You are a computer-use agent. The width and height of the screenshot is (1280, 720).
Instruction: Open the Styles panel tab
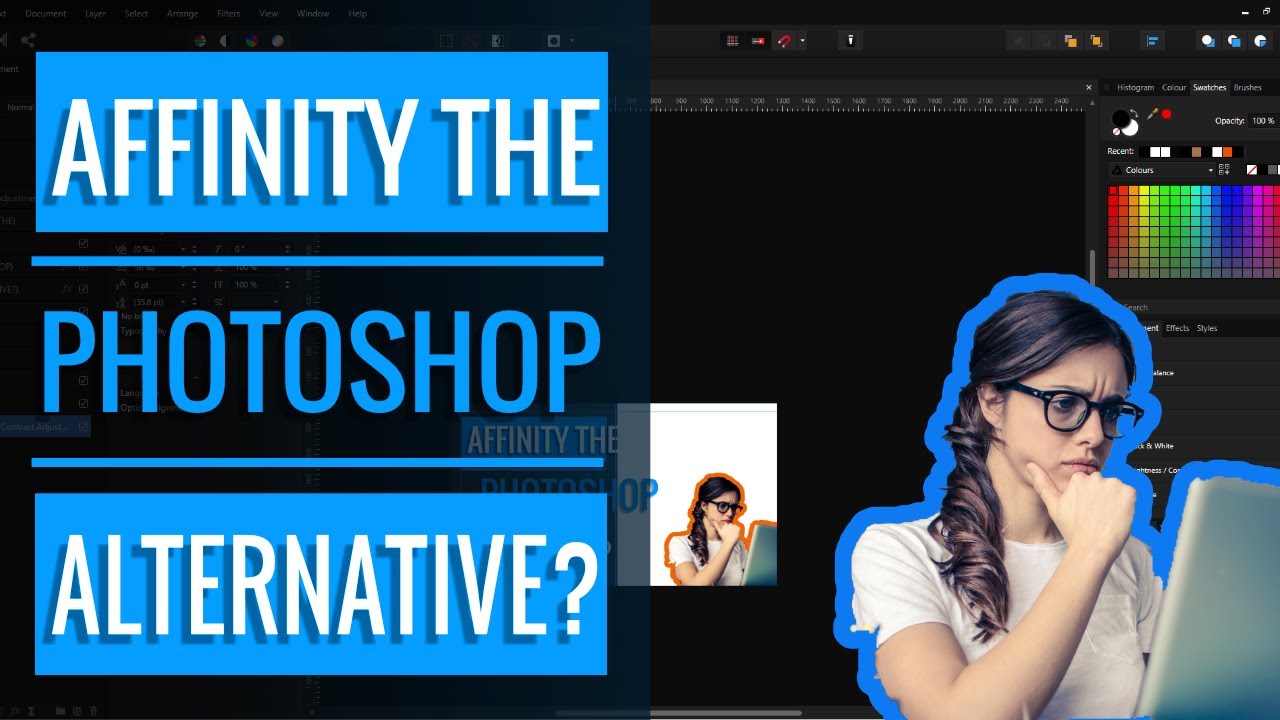click(1207, 328)
